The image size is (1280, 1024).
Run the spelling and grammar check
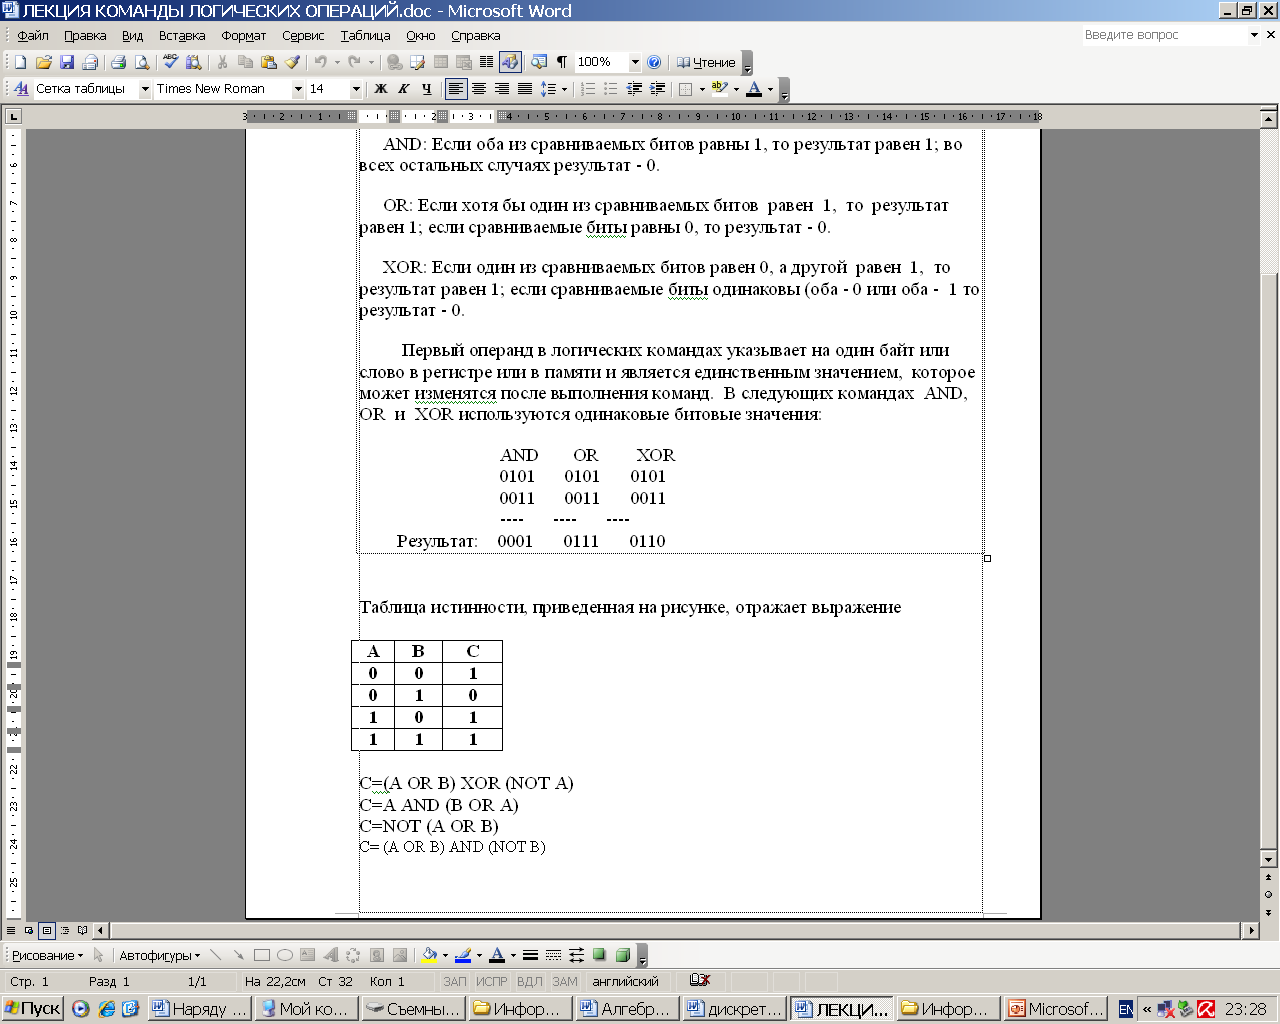[x=170, y=62]
